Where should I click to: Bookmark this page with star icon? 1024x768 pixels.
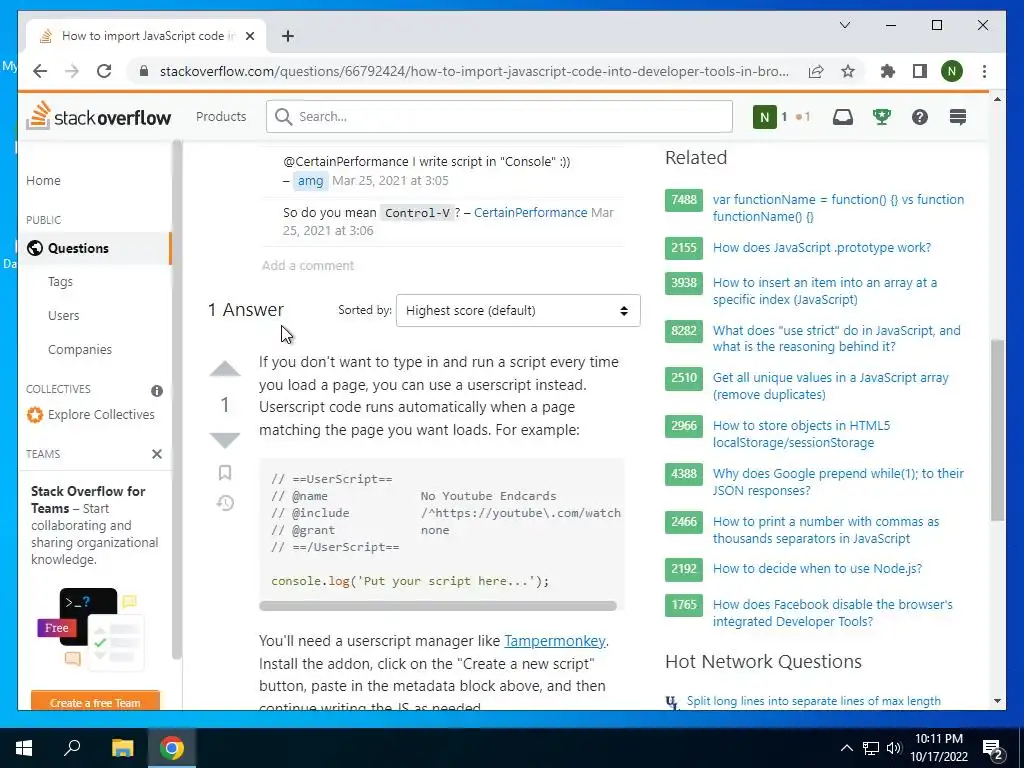[x=848, y=71]
